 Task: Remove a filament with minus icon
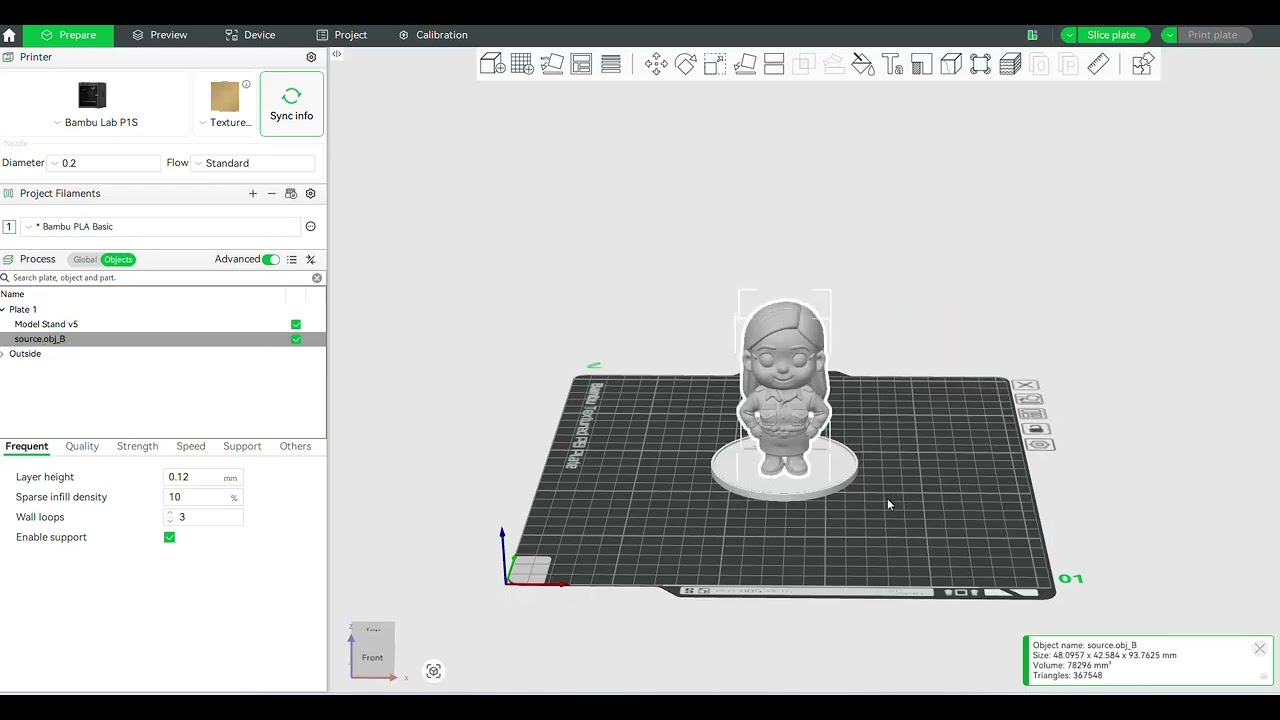tap(271, 193)
